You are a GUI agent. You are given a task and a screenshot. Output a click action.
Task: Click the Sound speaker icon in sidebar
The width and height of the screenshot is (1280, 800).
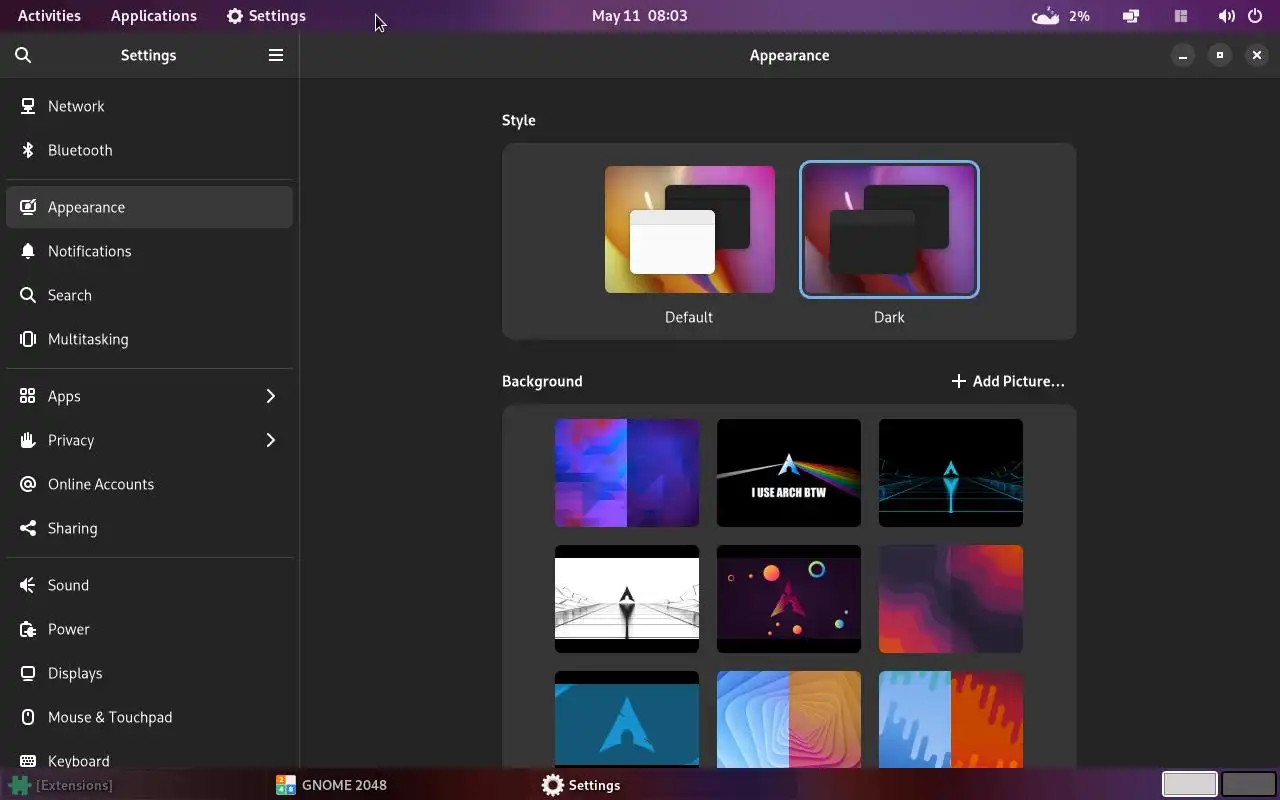28,585
